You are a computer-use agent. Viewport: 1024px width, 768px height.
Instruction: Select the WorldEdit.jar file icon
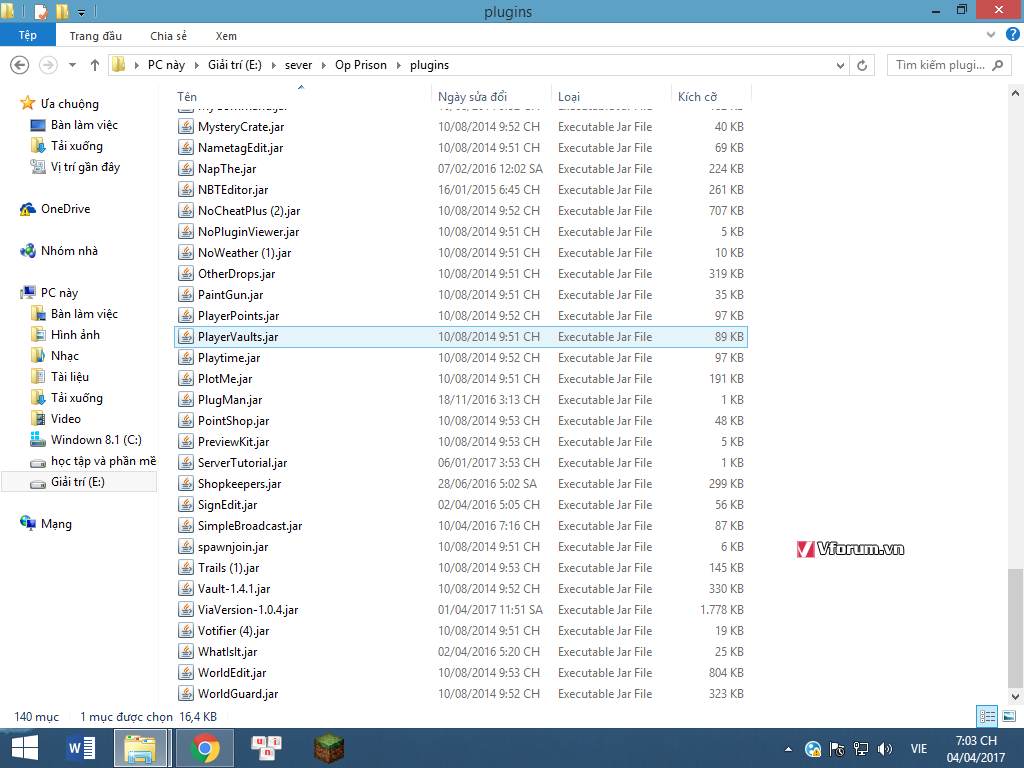186,673
